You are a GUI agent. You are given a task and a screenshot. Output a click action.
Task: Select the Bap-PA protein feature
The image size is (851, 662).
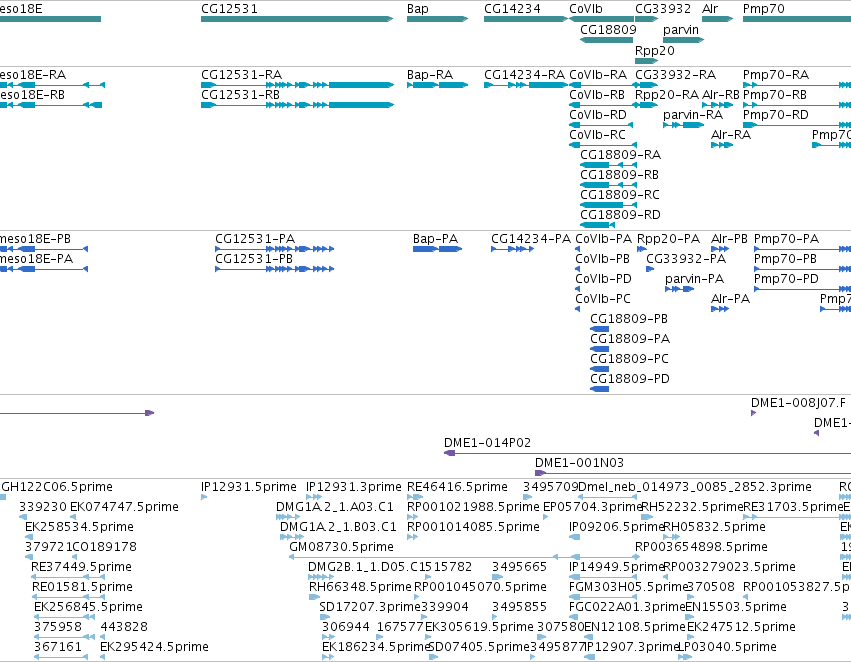pos(437,249)
